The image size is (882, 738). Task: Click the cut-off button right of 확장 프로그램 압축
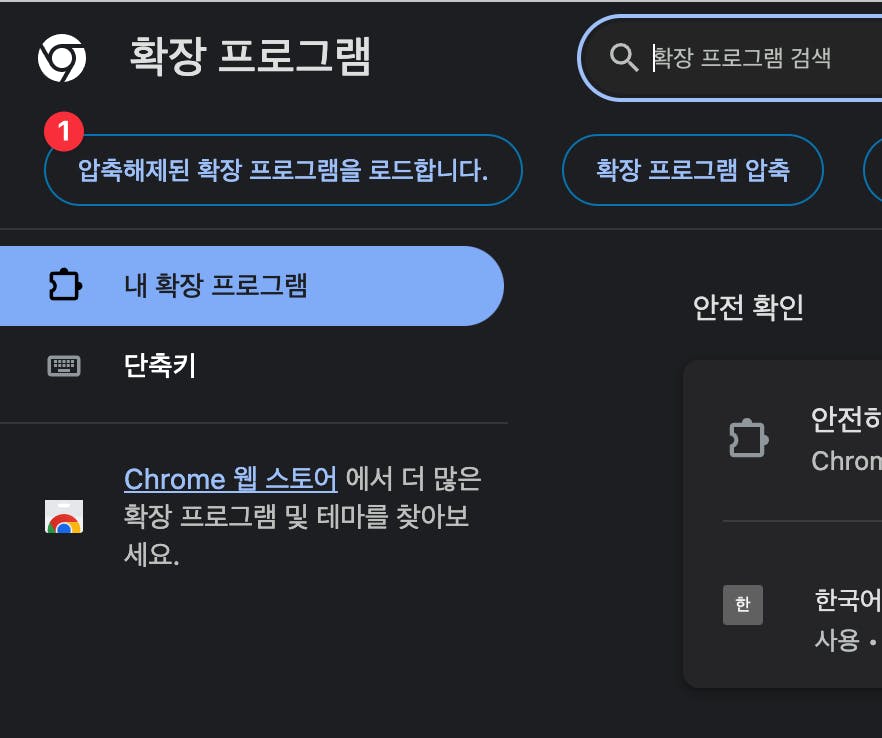[x=873, y=170]
